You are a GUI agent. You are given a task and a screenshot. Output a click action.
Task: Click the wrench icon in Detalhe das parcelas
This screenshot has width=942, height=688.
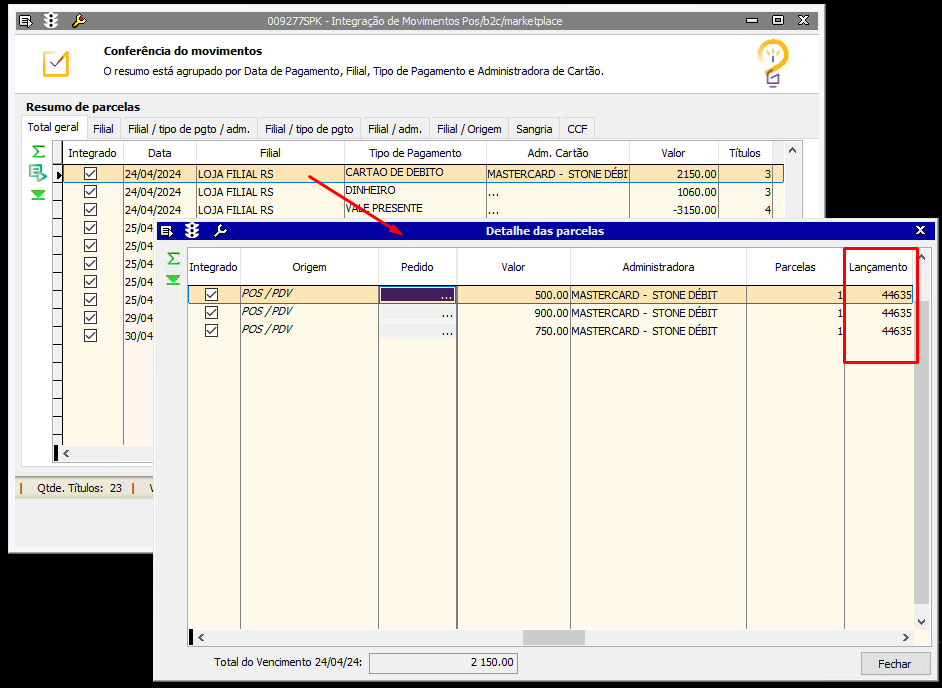[220, 231]
